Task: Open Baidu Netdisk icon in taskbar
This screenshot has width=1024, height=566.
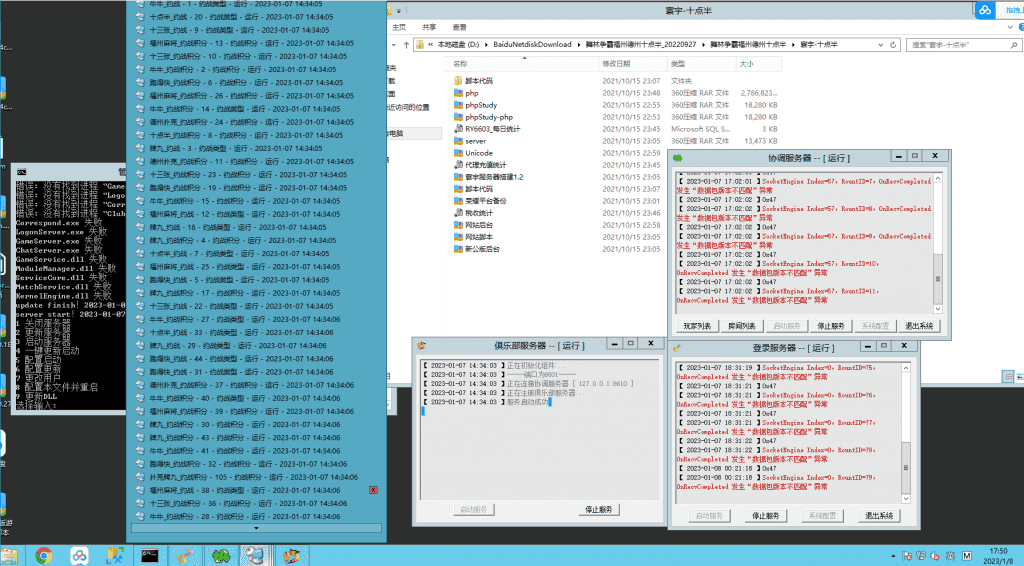Action: tap(80, 556)
